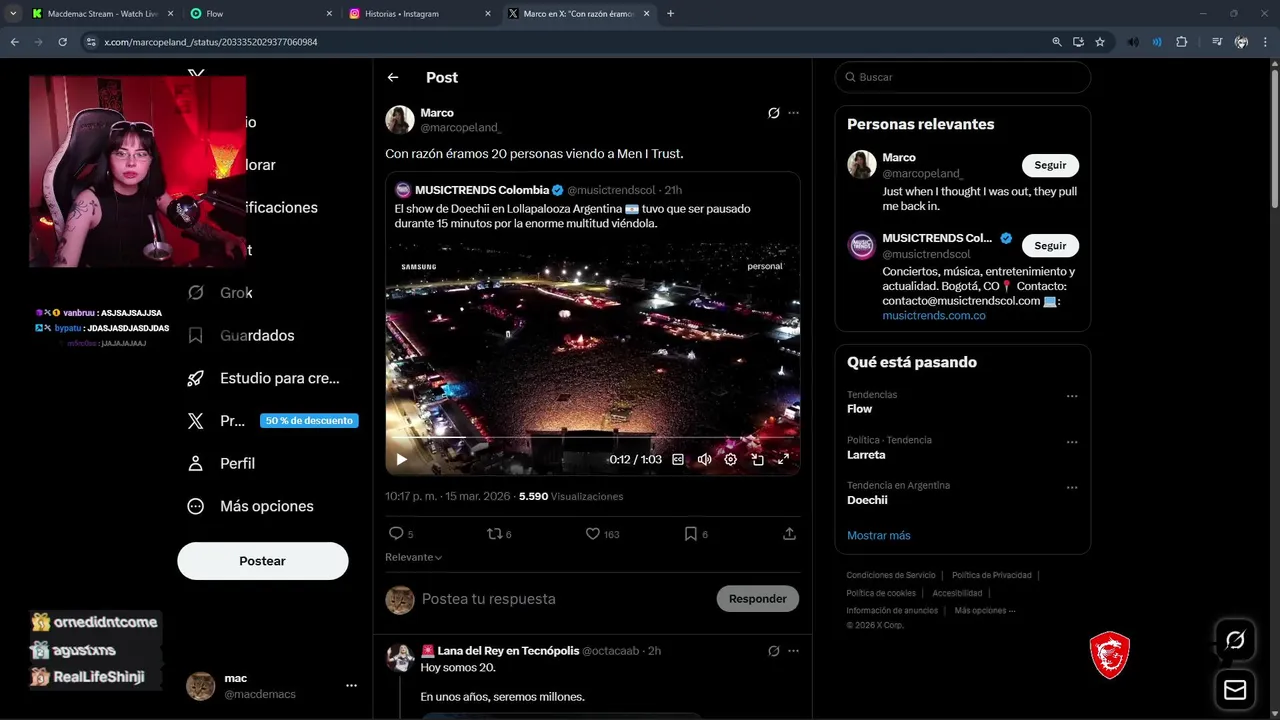Open the browser extensions puzzle icon
This screenshot has width=1280, height=720.
(1182, 42)
